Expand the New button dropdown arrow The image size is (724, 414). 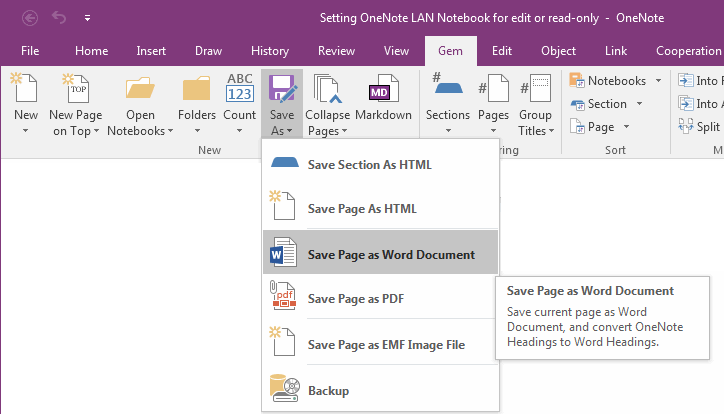[x=25, y=131]
